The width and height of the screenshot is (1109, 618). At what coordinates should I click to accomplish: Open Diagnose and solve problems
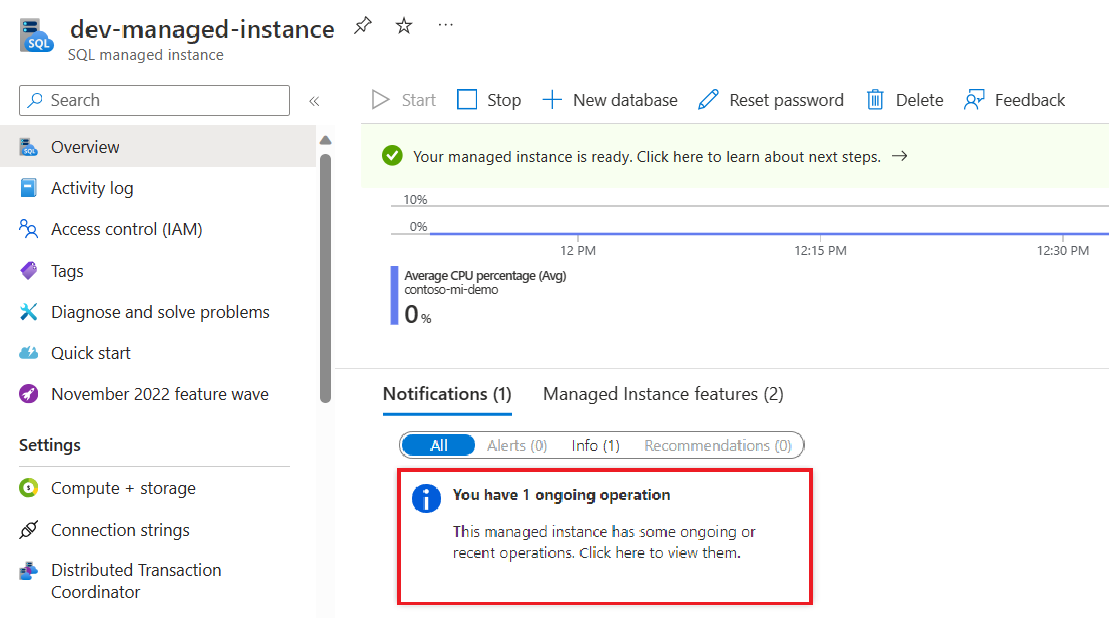[160, 312]
